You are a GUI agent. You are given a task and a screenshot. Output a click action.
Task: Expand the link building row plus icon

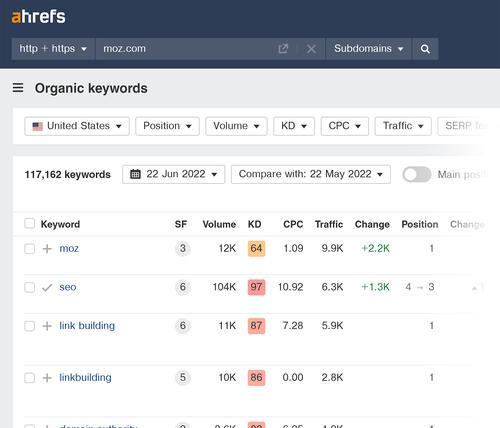click(x=47, y=326)
